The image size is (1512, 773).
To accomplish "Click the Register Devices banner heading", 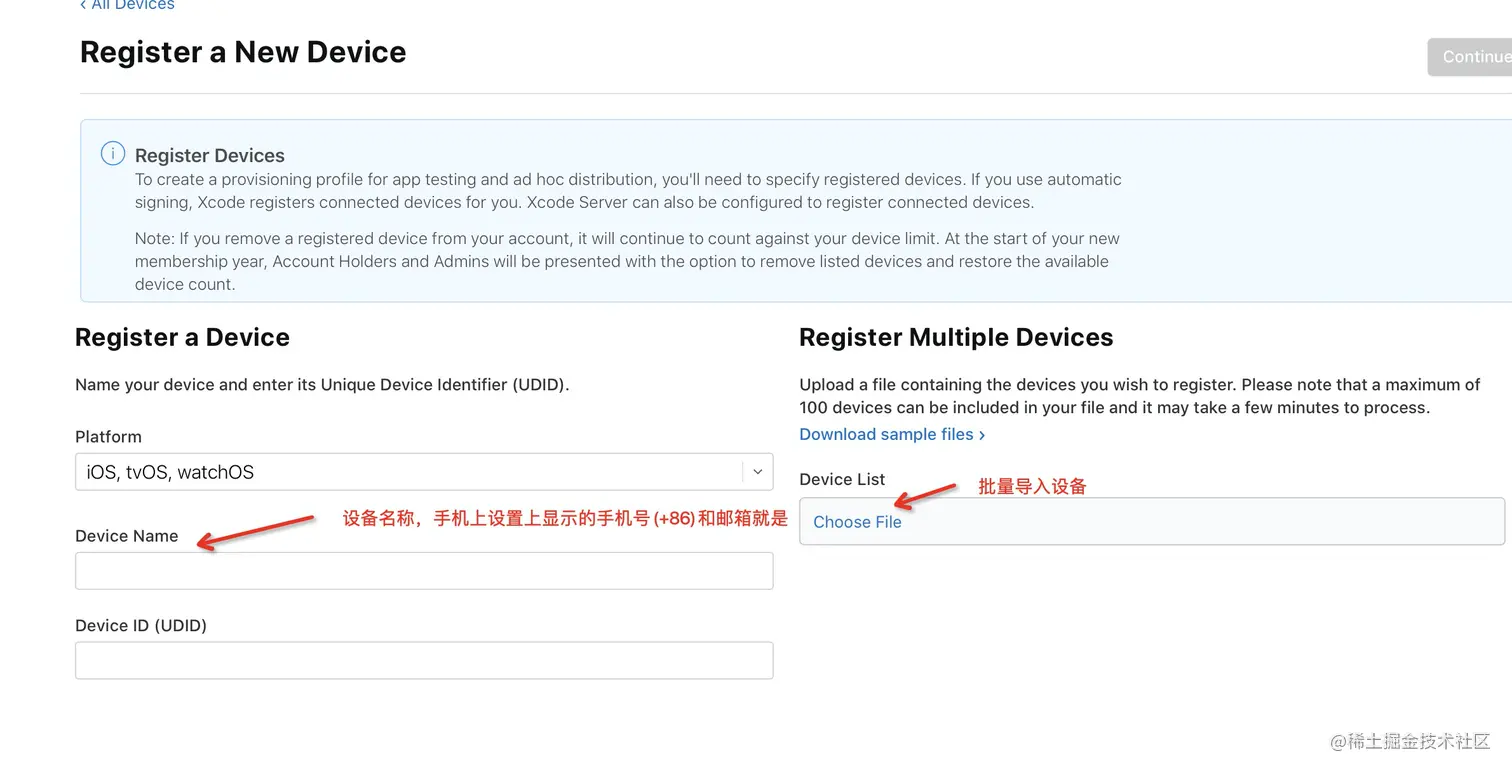I will pos(210,155).
